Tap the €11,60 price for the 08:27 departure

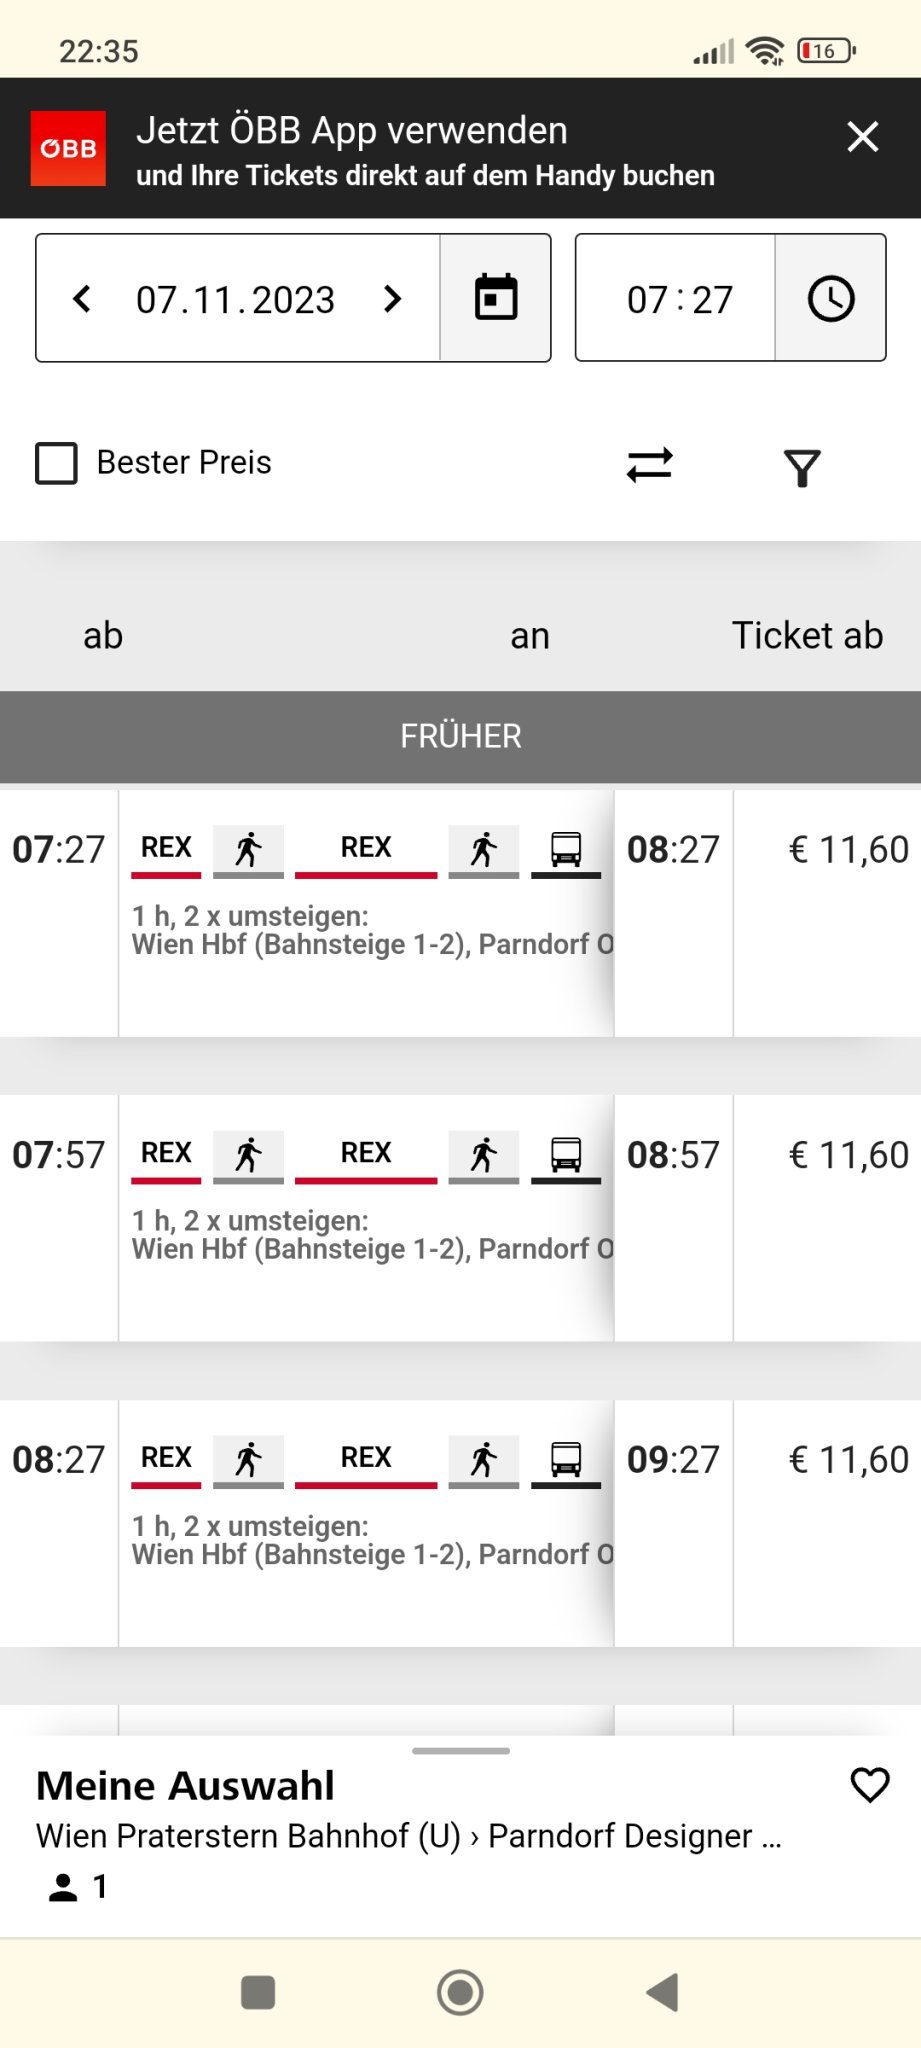tap(848, 1460)
